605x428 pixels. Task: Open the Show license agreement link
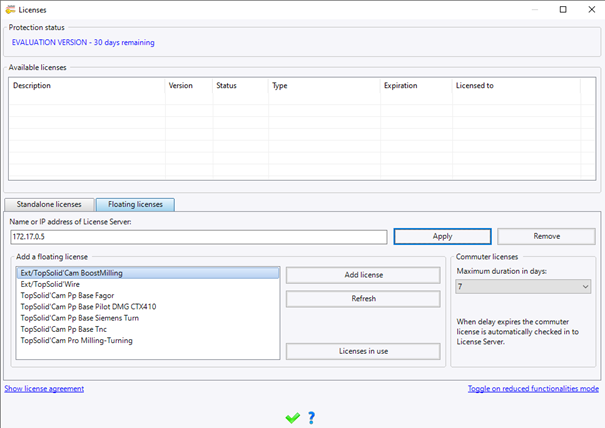click(44, 389)
